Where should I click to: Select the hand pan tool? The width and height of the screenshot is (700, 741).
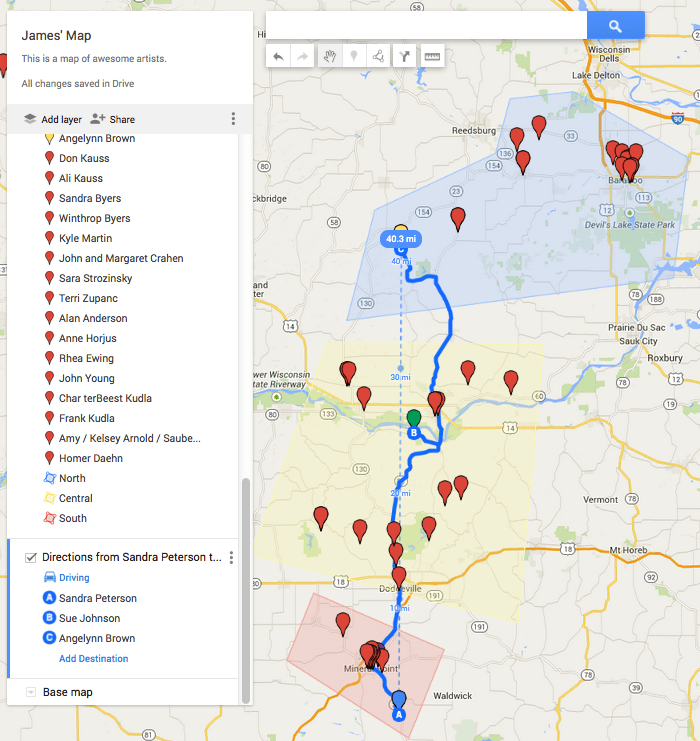coord(329,57)
